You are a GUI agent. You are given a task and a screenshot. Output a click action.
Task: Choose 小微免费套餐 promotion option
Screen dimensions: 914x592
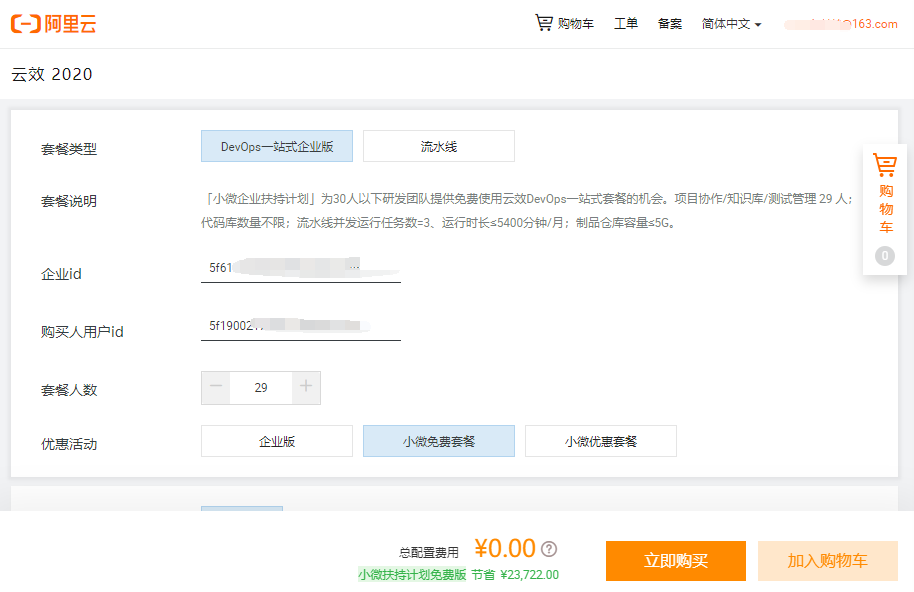(438, 441)
